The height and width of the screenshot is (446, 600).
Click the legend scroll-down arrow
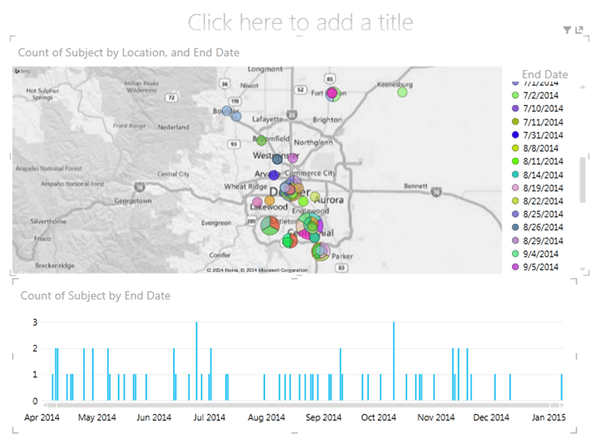tap(582, 269)
